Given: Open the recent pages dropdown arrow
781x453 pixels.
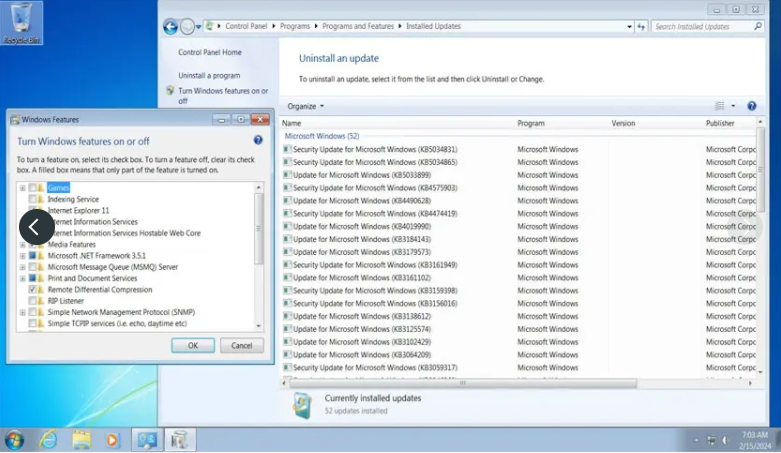Looking at the screenshot, I should click(198, 26).
